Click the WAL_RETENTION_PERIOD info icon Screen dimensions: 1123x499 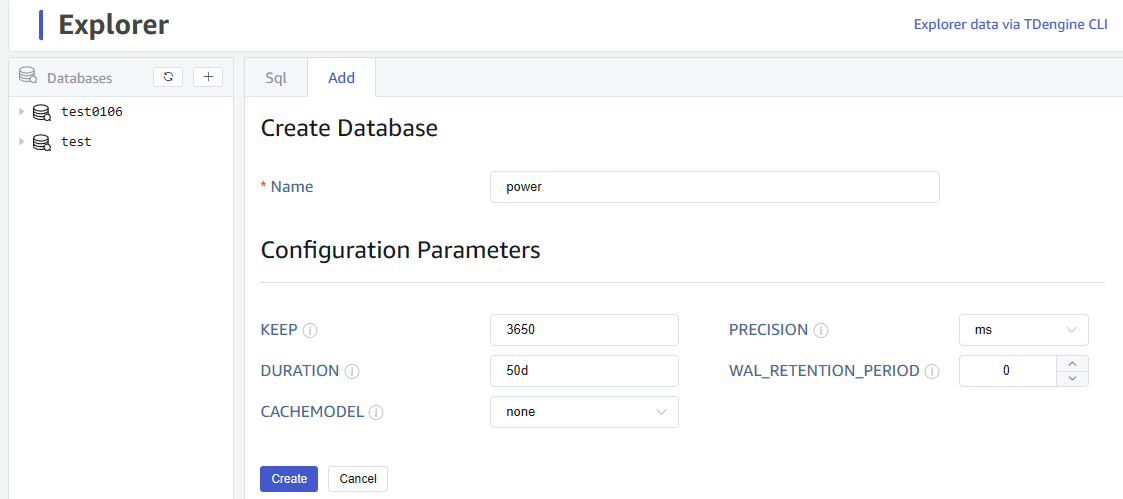coord(932,371)
